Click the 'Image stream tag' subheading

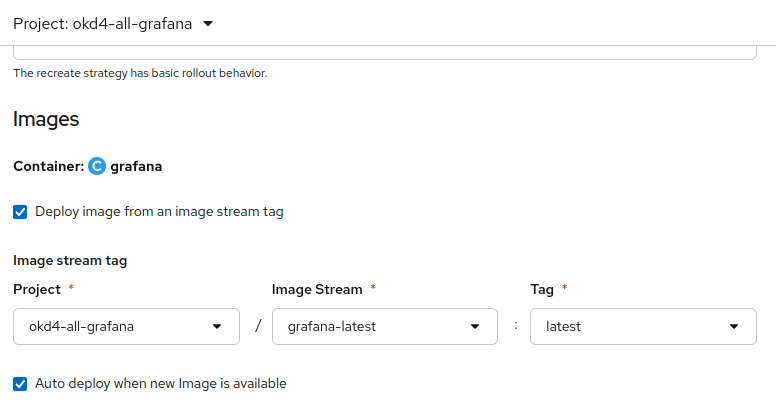[x=70, y=261]
